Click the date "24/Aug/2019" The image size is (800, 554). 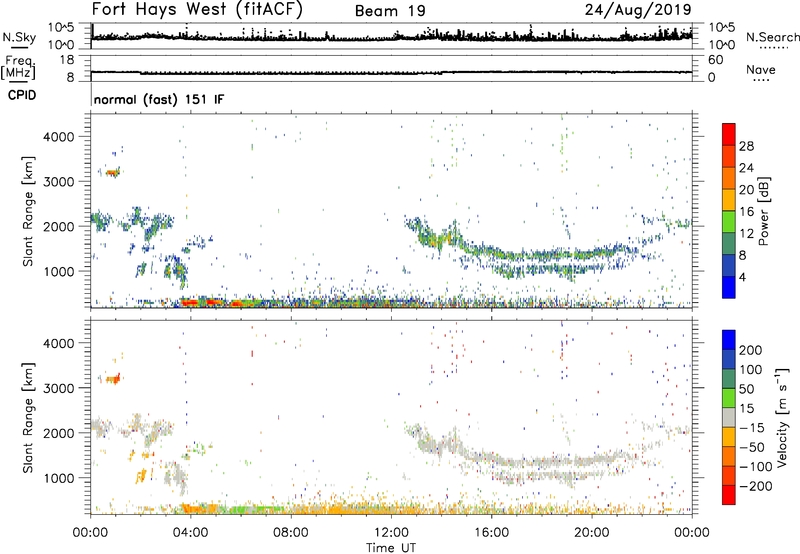coord(638,10)
